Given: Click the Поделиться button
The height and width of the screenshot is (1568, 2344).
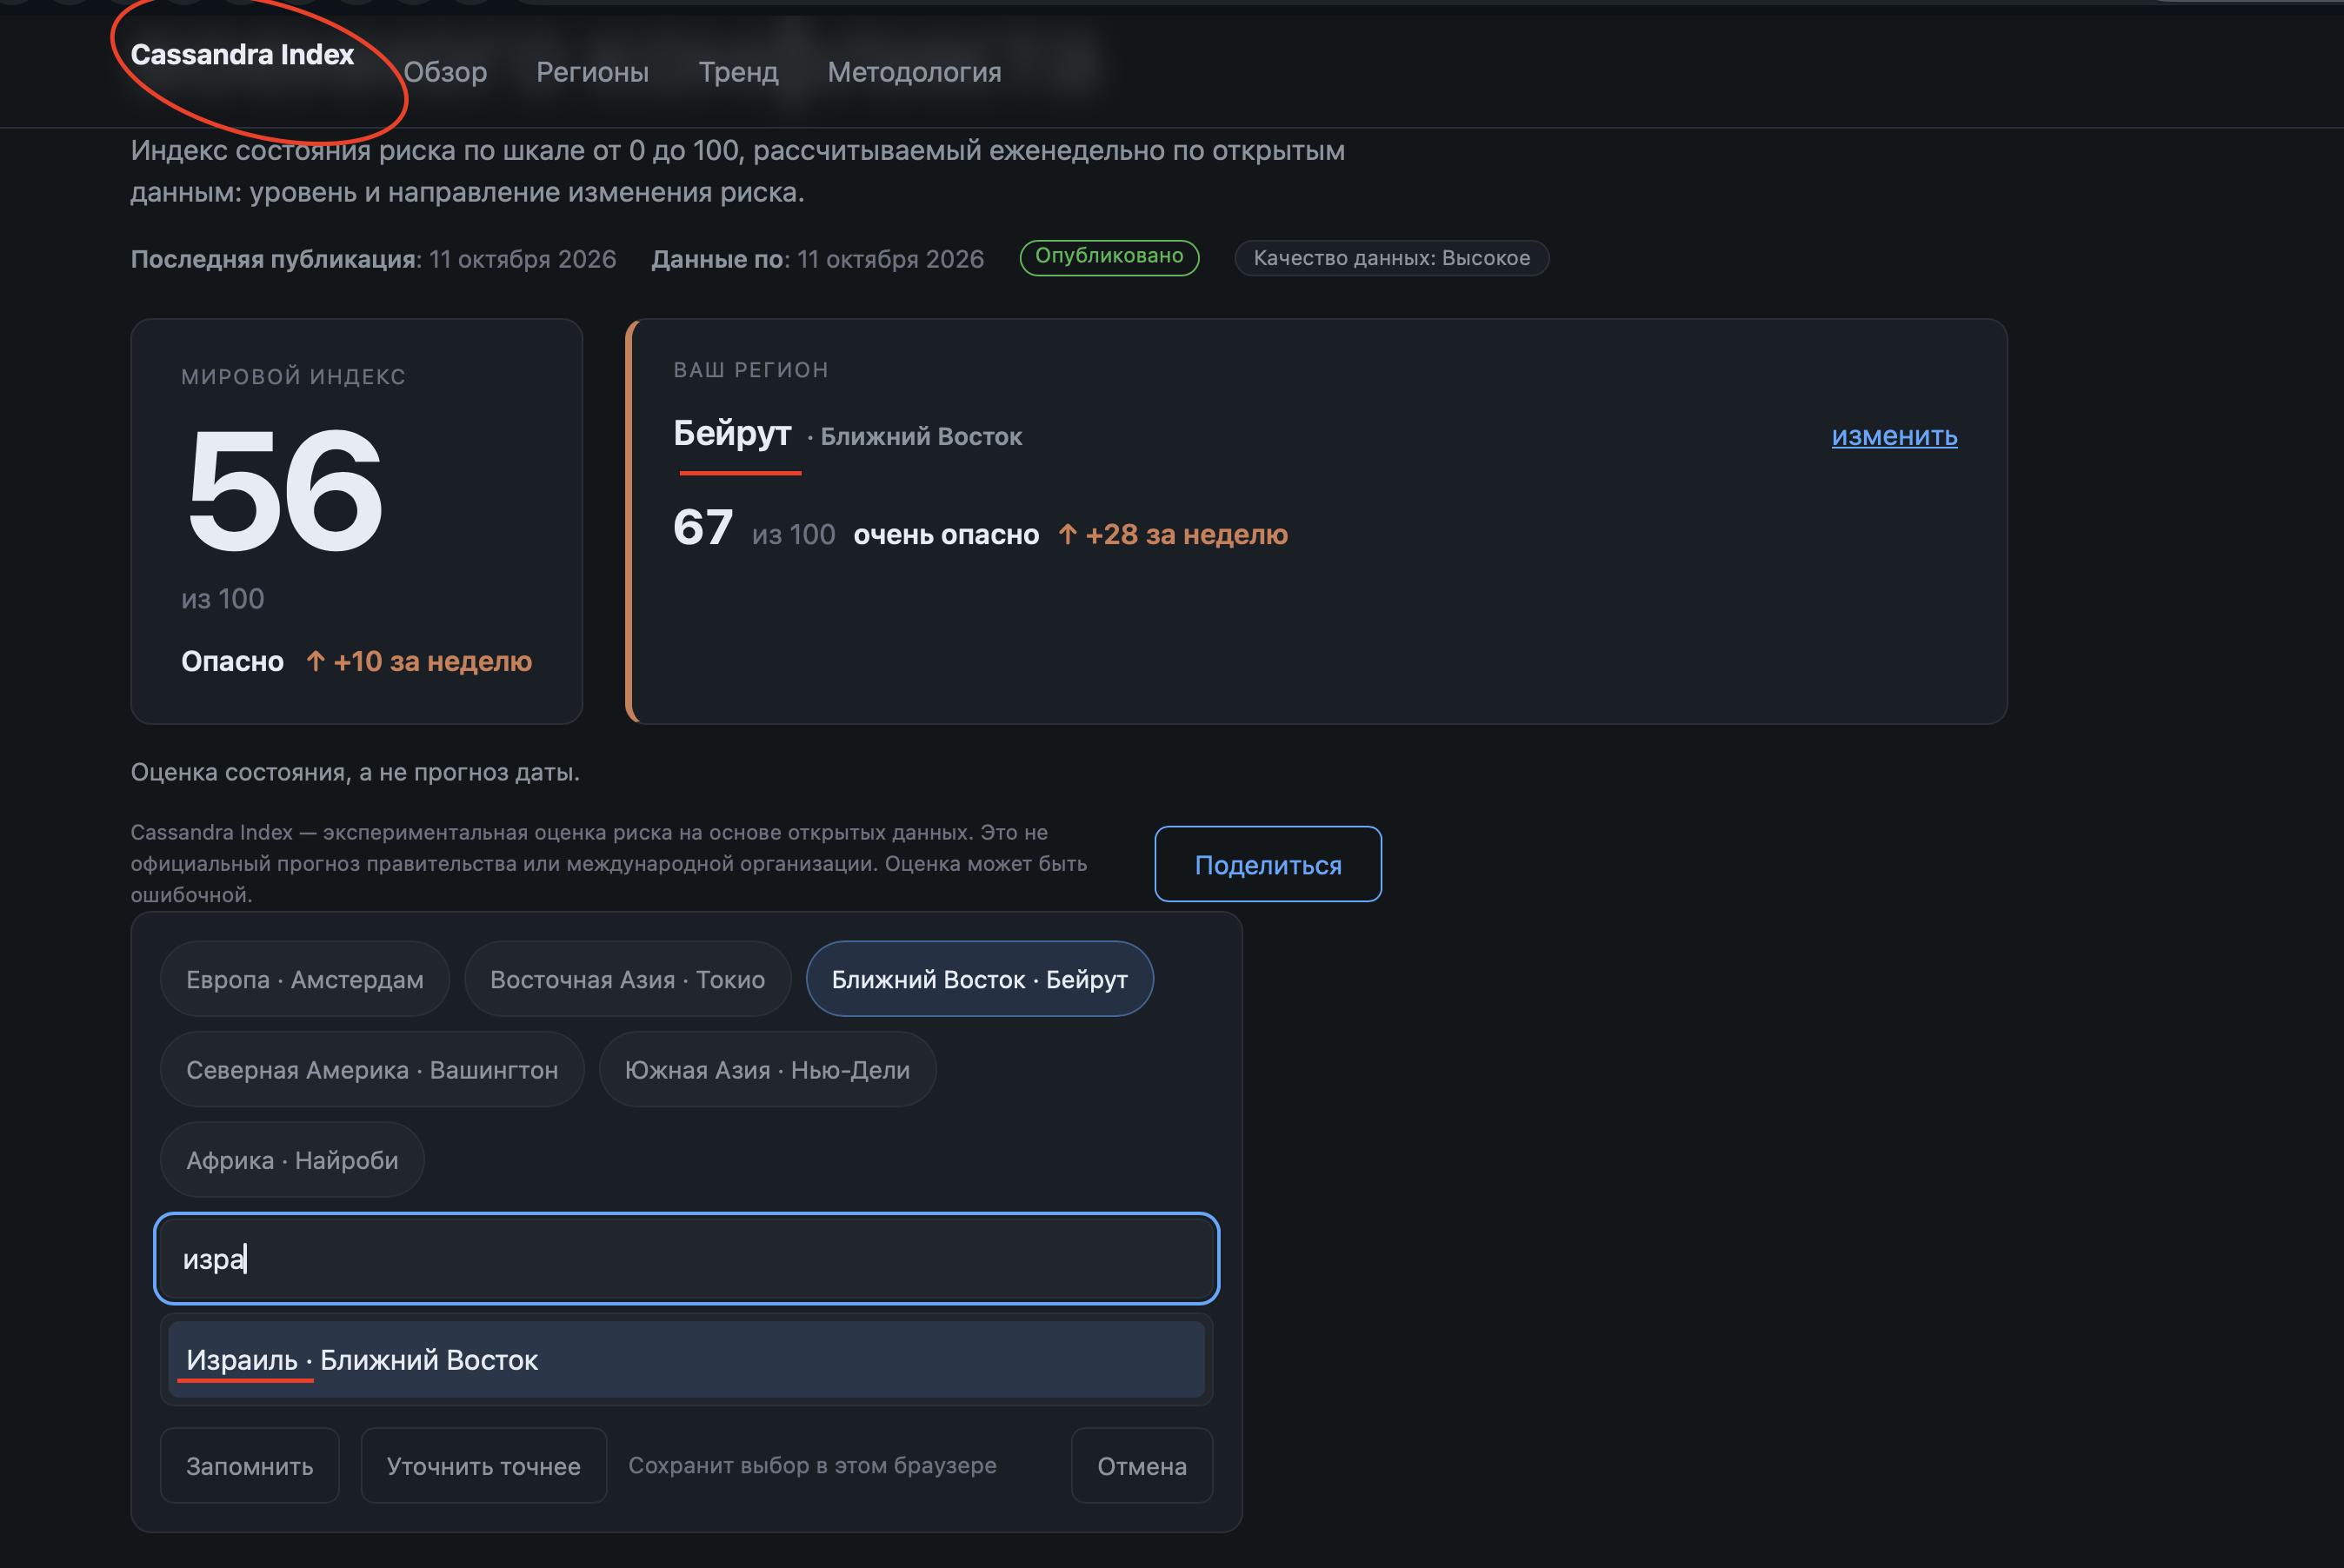Looking at the screenshot, I should [x=1268, y=864].
